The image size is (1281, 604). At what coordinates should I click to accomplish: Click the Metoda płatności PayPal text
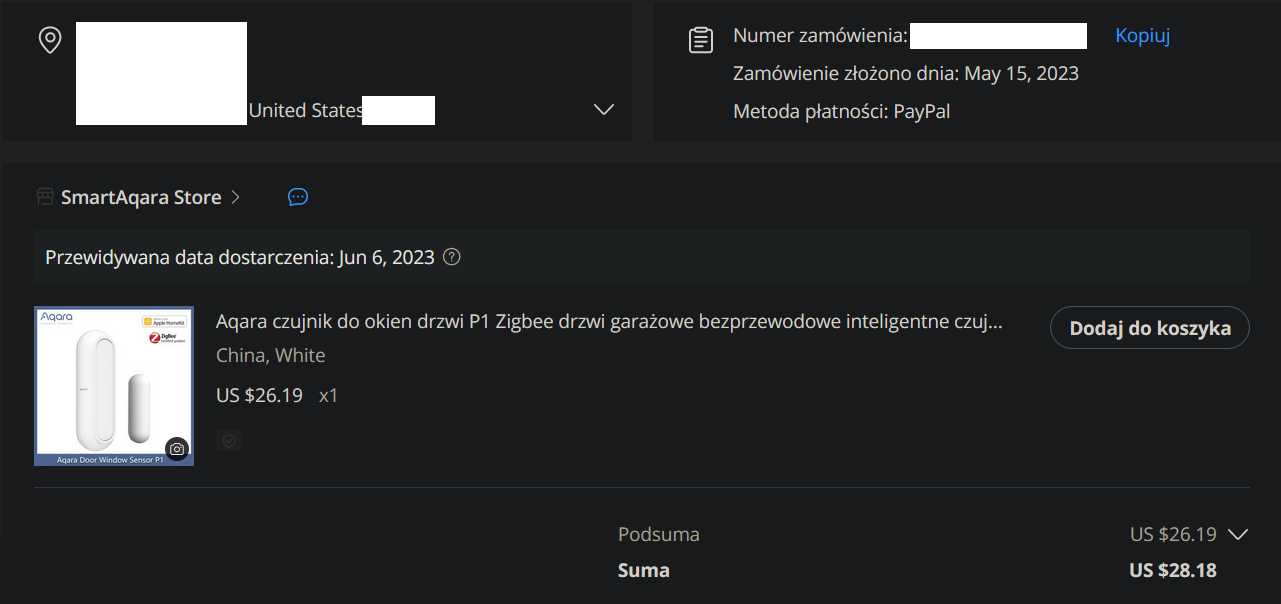[x=842, y=112]
